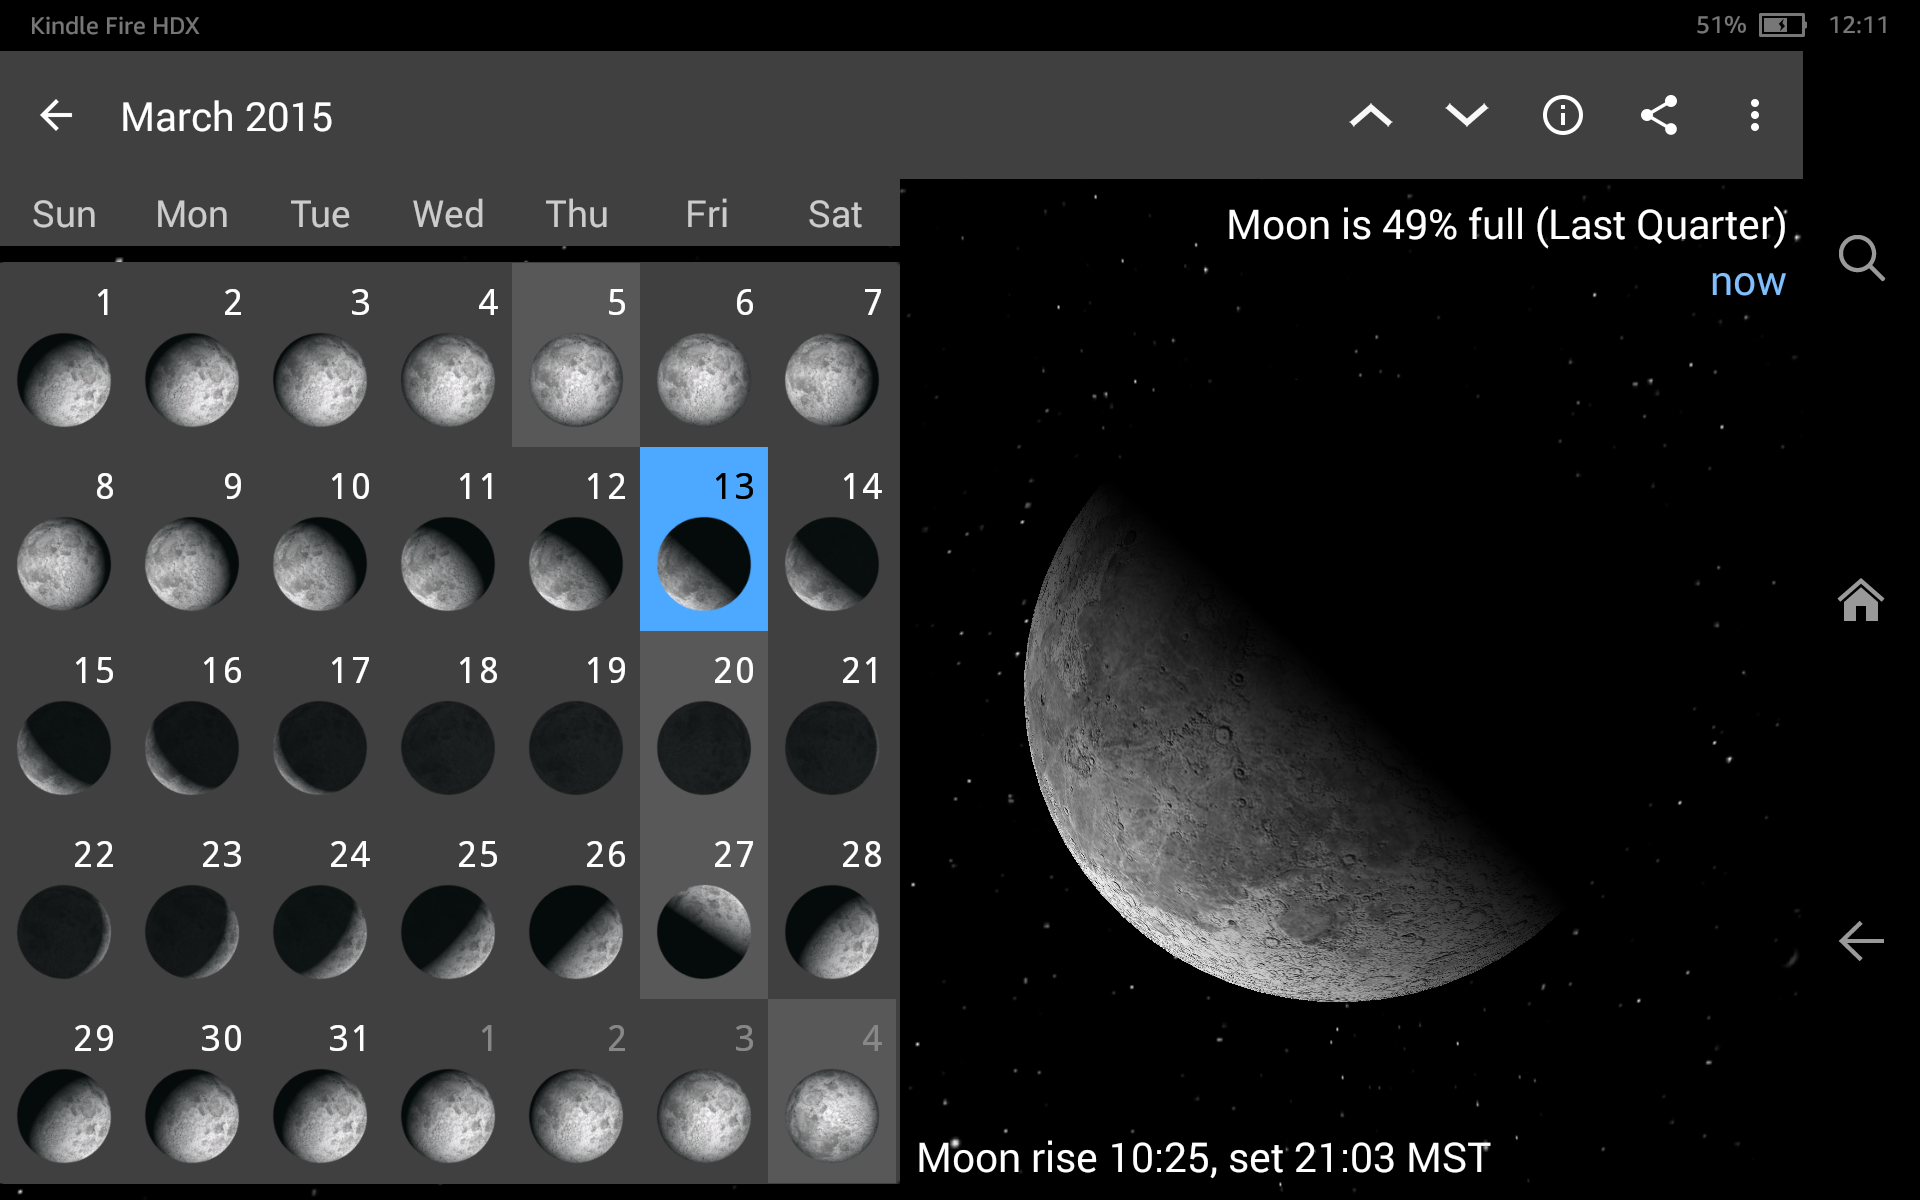Click the back arrow beside March 2015
This screenshot has height=1200, width=1920.
(57, 115)
